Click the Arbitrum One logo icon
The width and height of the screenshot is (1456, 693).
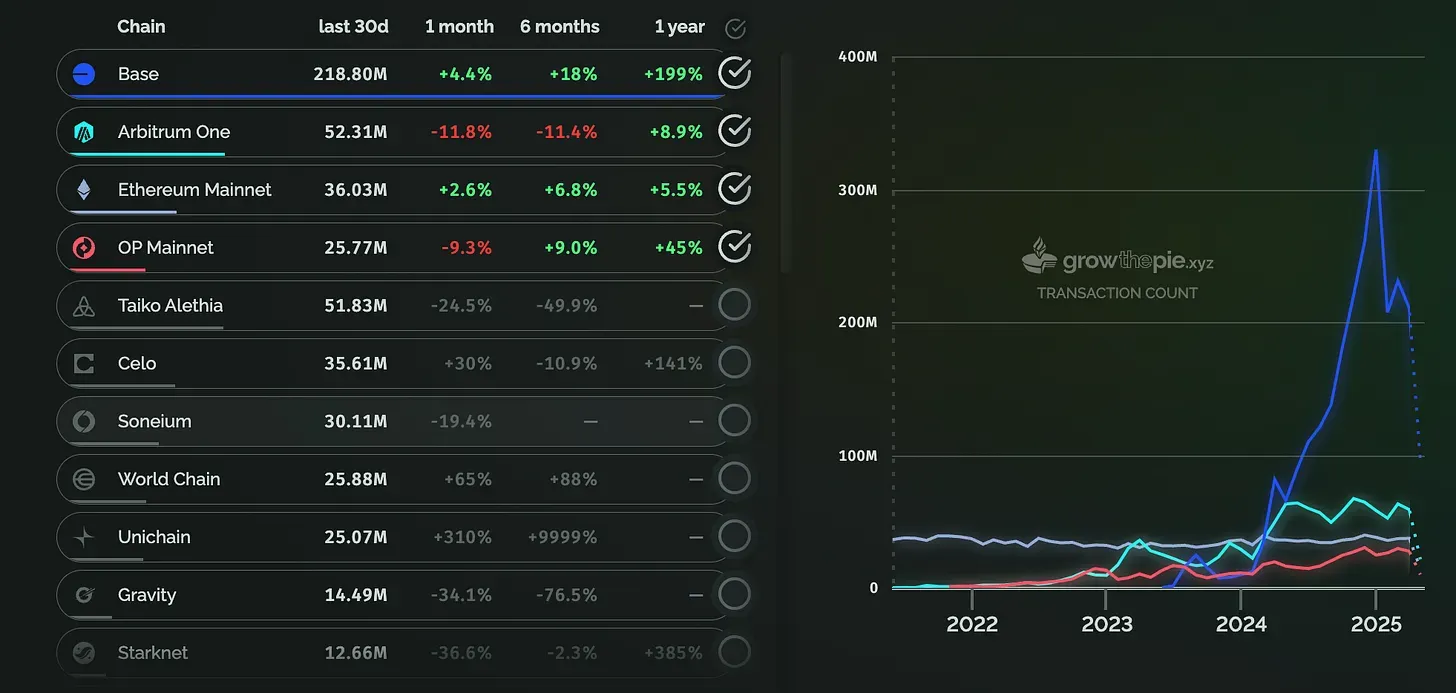tap(84, 132)
